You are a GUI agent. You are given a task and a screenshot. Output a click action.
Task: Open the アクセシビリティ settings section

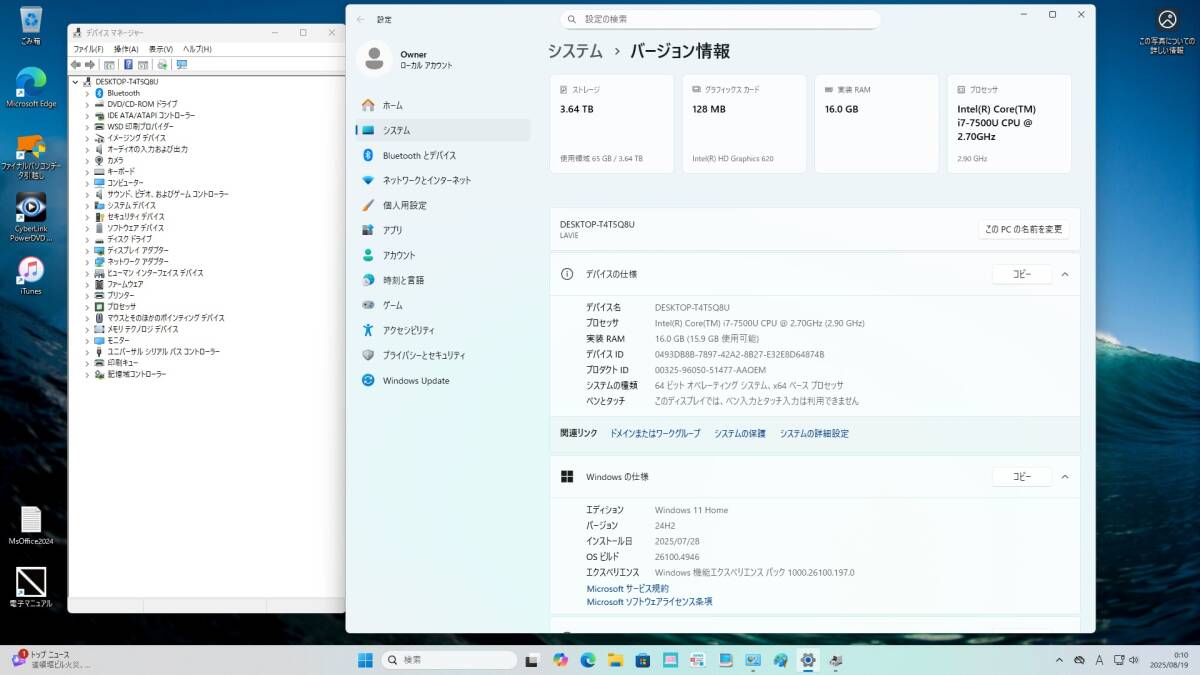pos(408,330)
